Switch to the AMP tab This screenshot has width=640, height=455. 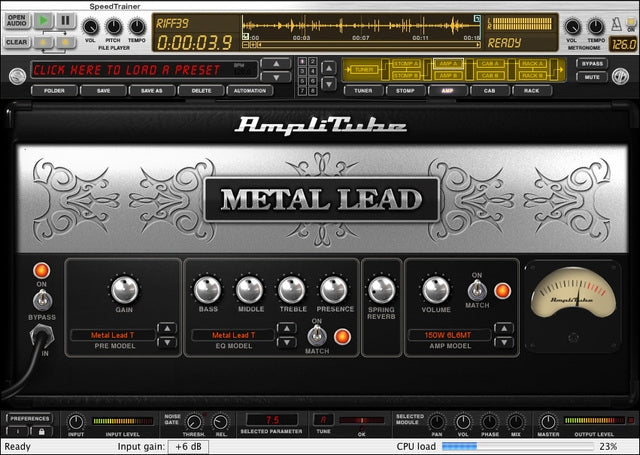tap(448, 91)
